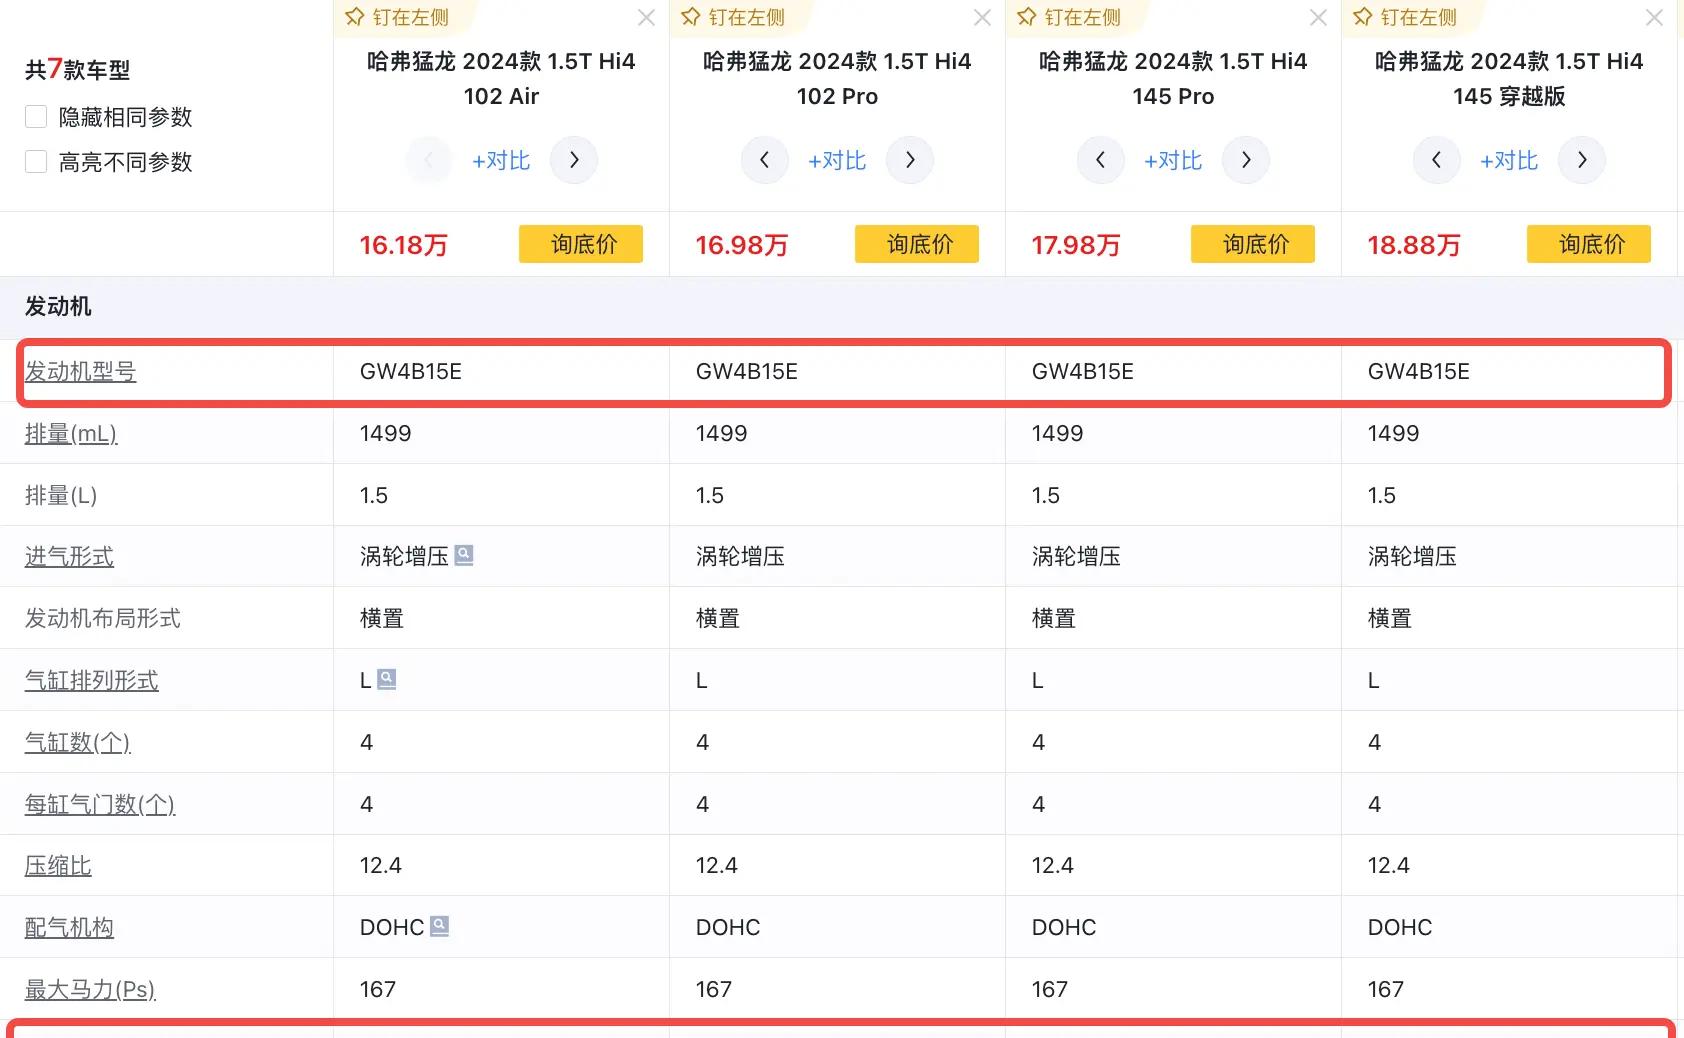Click the 16.98万 price
This screenshot has width=1684, height=1038.
point(741,245)
